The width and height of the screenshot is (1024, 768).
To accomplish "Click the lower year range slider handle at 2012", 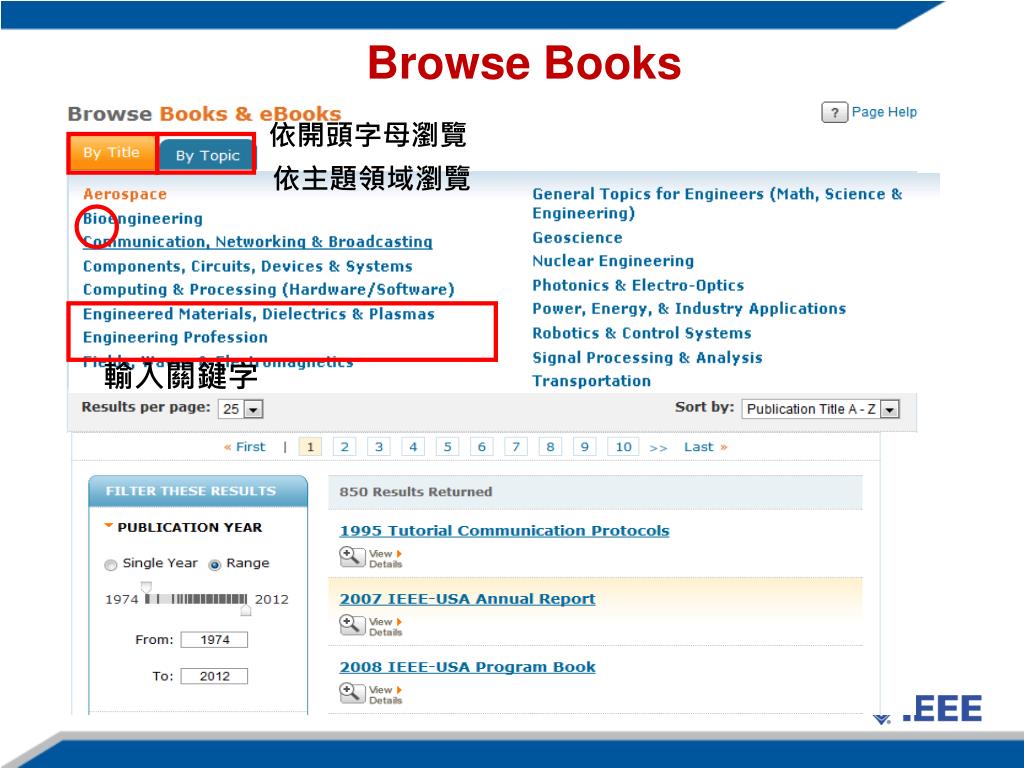I will pyautogui.click(x=246, y=610).
